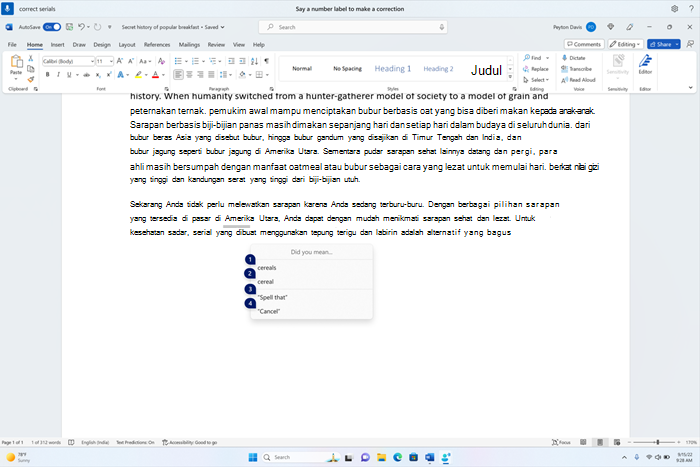Image resolution: width=700 pixels, height=467 pixels.
Task: Select the Format Painter brush
Action: point(31,79)
